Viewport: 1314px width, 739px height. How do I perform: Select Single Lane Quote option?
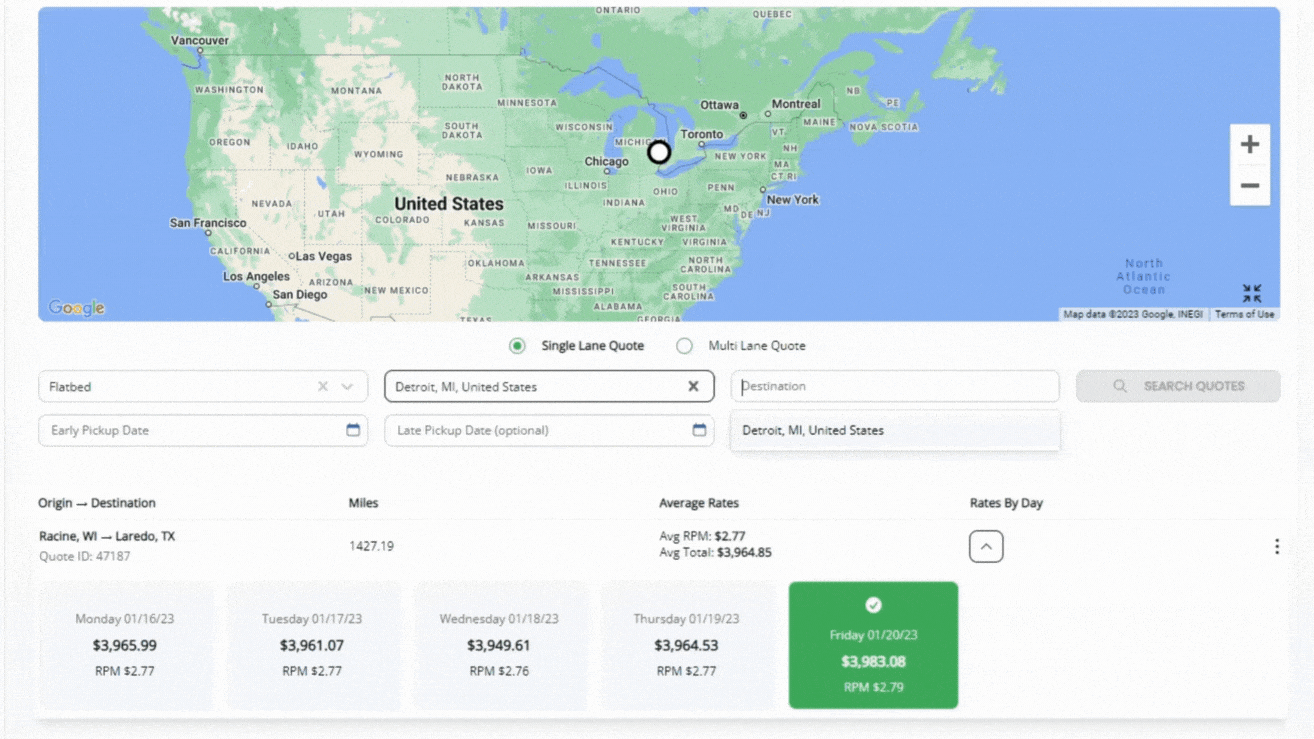517,346
